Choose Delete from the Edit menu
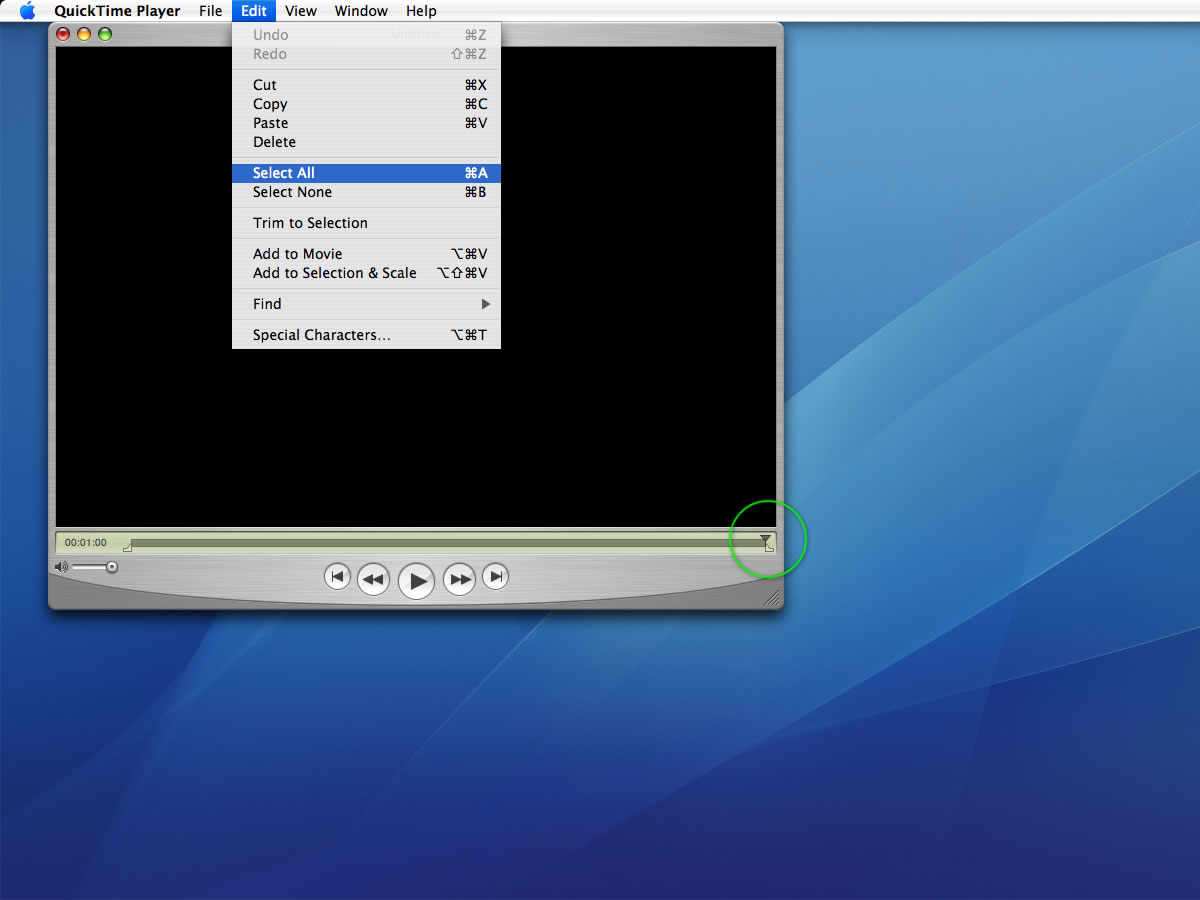The image size is (1200, 900). [x=366, y=142]
